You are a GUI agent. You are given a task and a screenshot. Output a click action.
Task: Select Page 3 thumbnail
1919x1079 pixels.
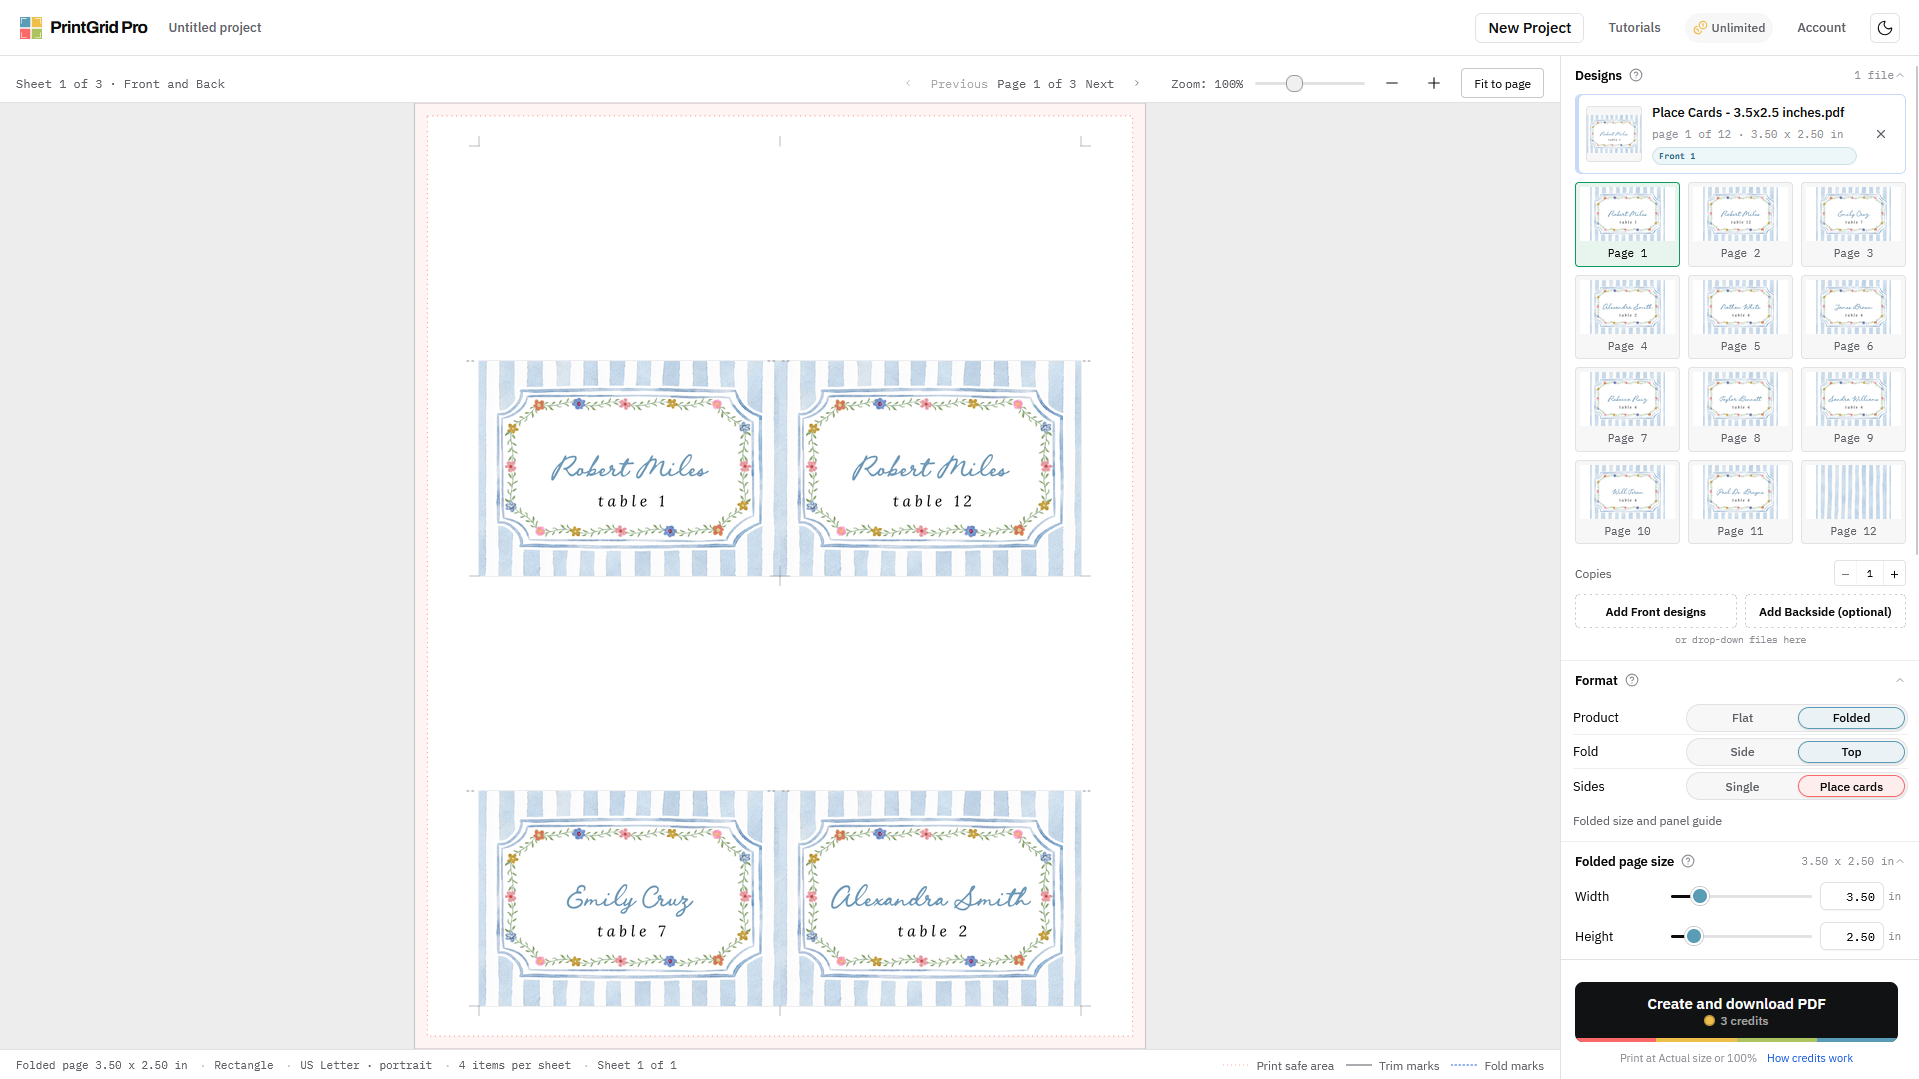pos(1853,224)
